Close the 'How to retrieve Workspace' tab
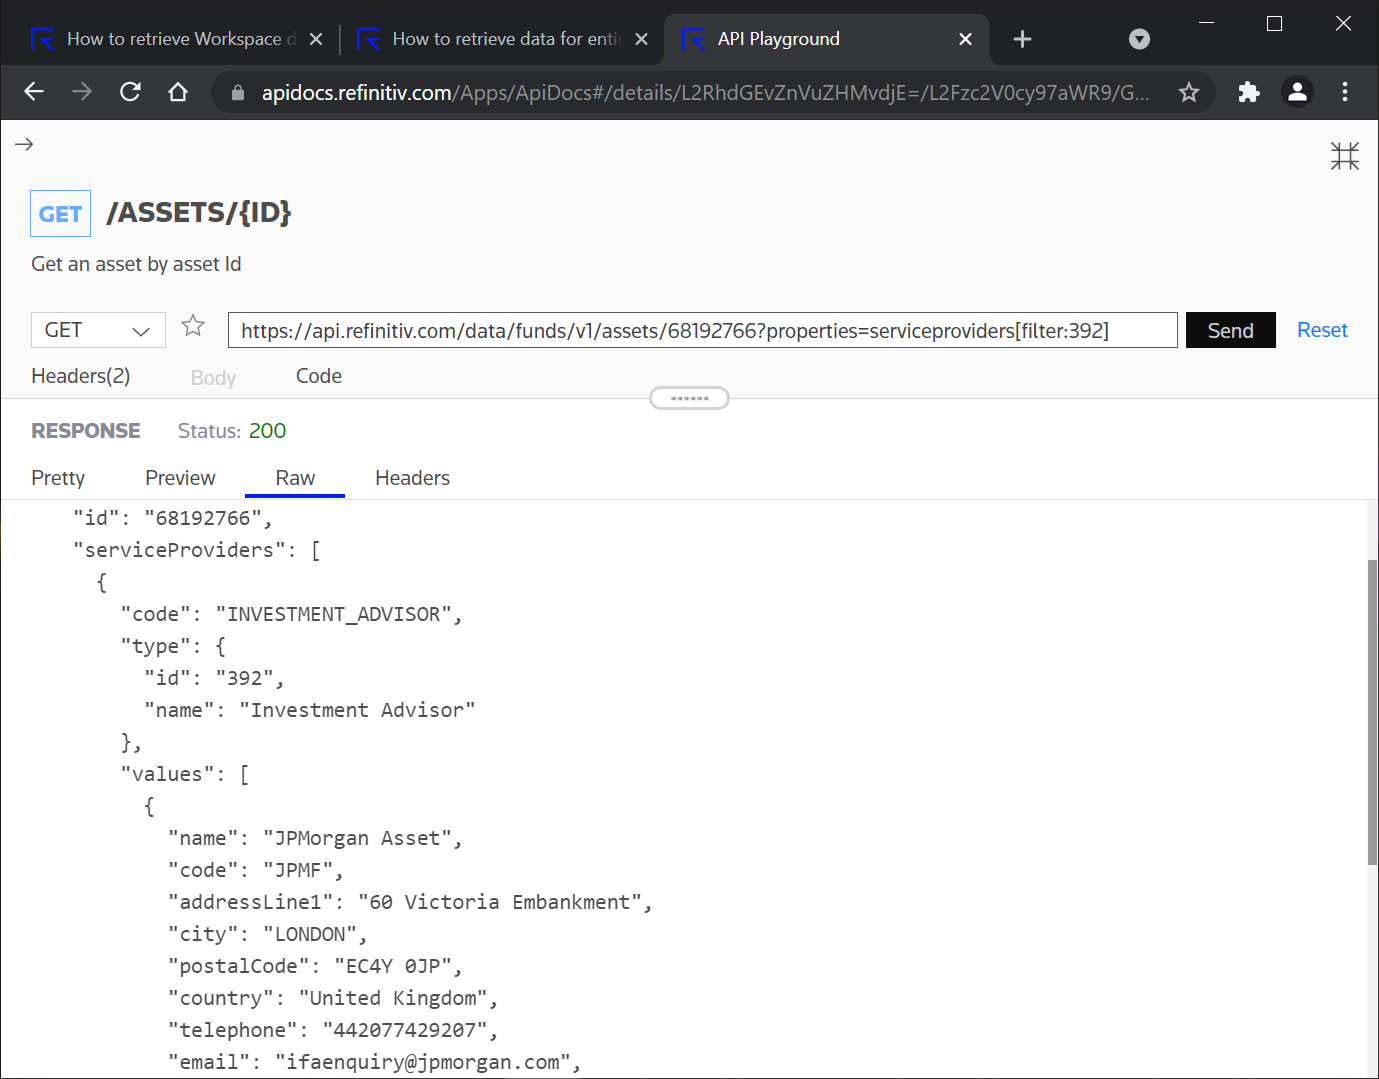 pos(316,39)
